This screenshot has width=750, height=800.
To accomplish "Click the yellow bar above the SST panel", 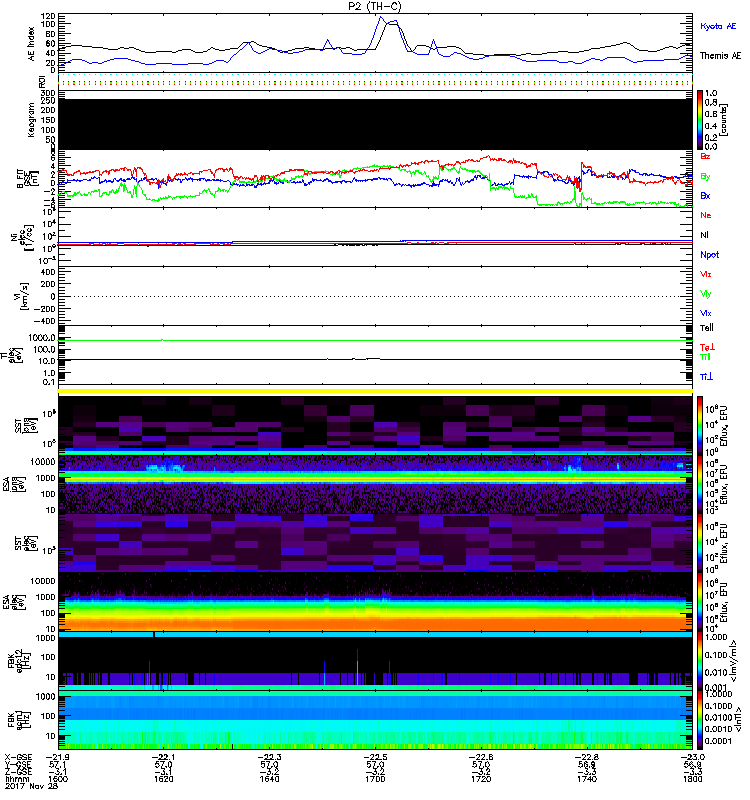I will point(375,391).
